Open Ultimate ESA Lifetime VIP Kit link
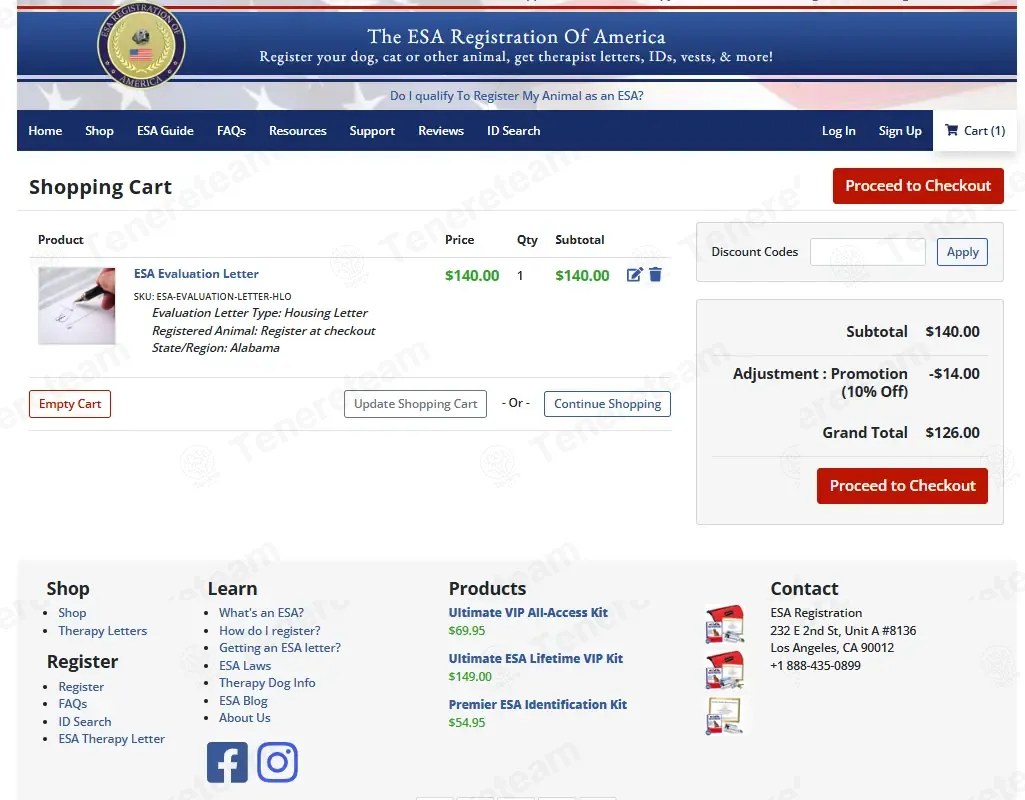This screenshot has width=1025, height=800. [535, 658]
